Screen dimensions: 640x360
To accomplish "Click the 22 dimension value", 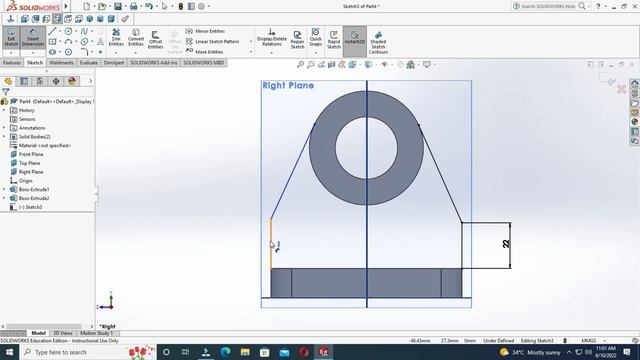I will [x=506, y=244].
